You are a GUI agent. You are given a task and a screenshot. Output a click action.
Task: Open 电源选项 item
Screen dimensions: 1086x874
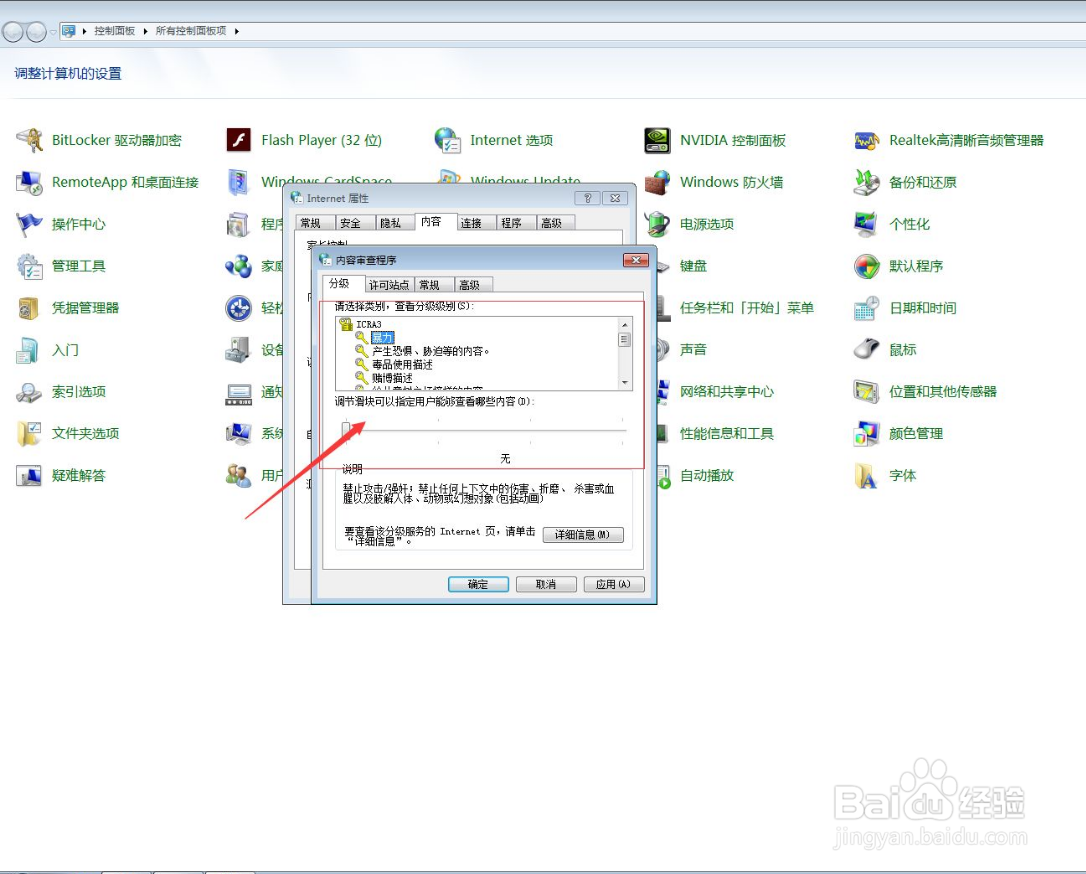click(689, 224)
